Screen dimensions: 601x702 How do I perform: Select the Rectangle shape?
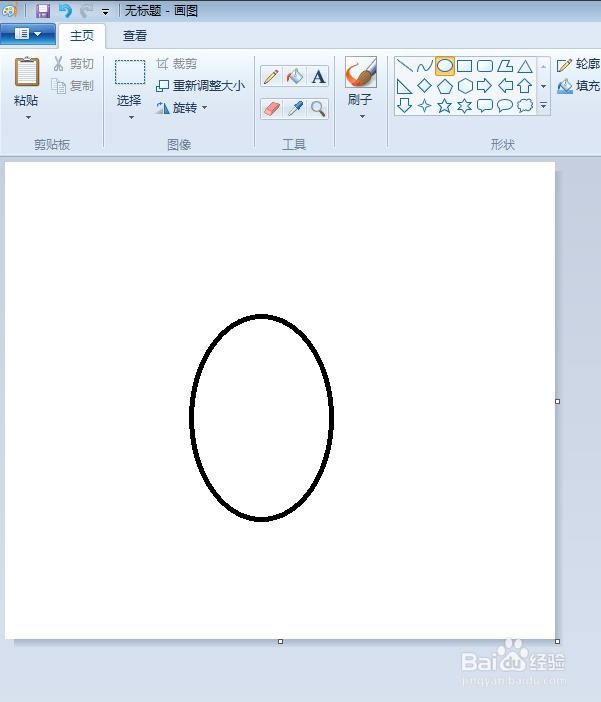(x=464, y=66)
